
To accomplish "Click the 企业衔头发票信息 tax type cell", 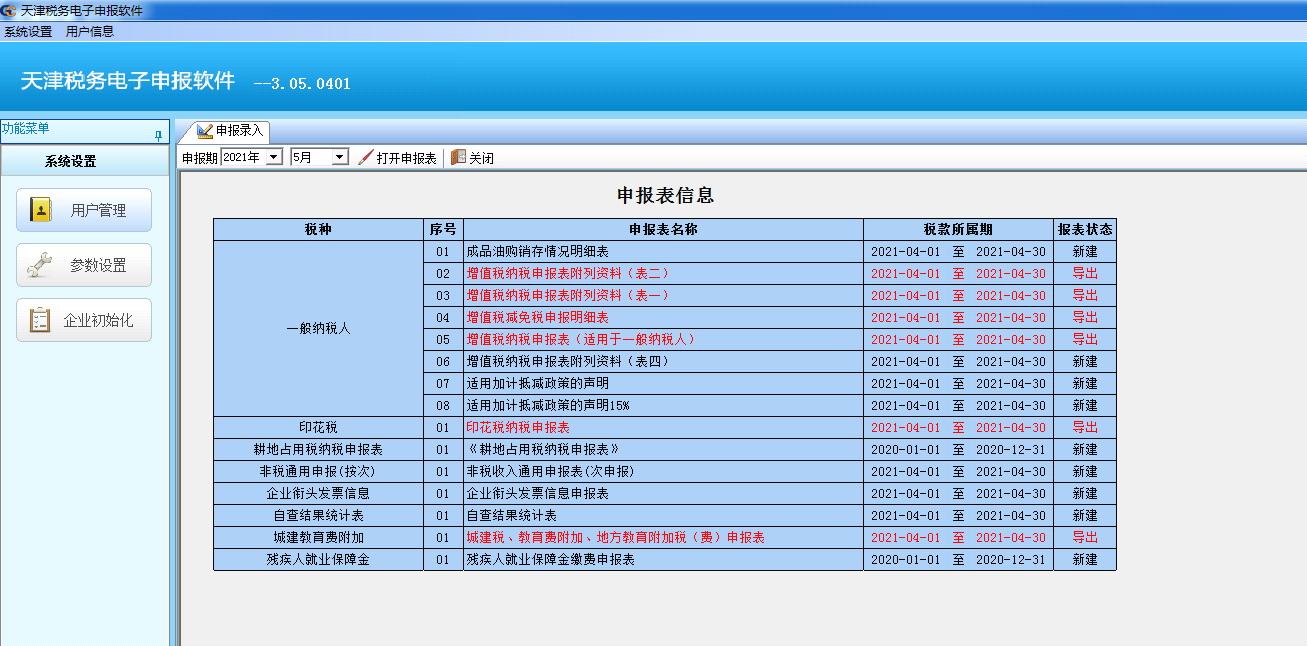I will coord(318,494).
